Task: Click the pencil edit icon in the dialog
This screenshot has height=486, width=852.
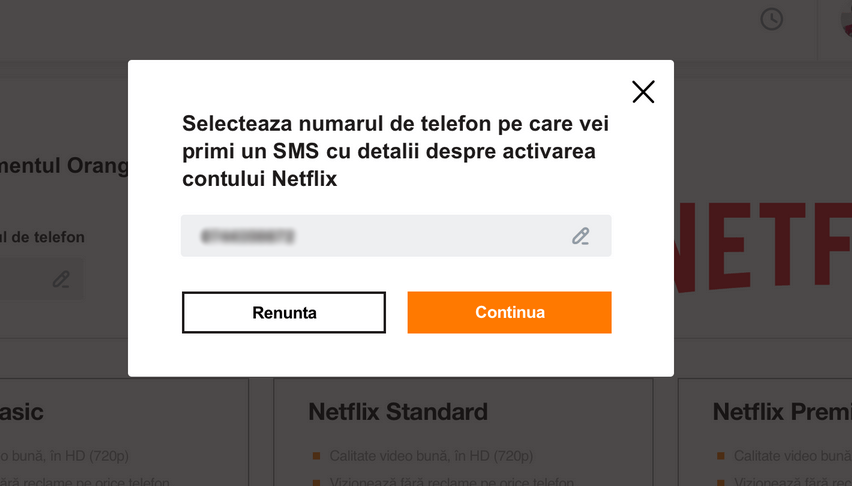Action: [x=580, y=236]
